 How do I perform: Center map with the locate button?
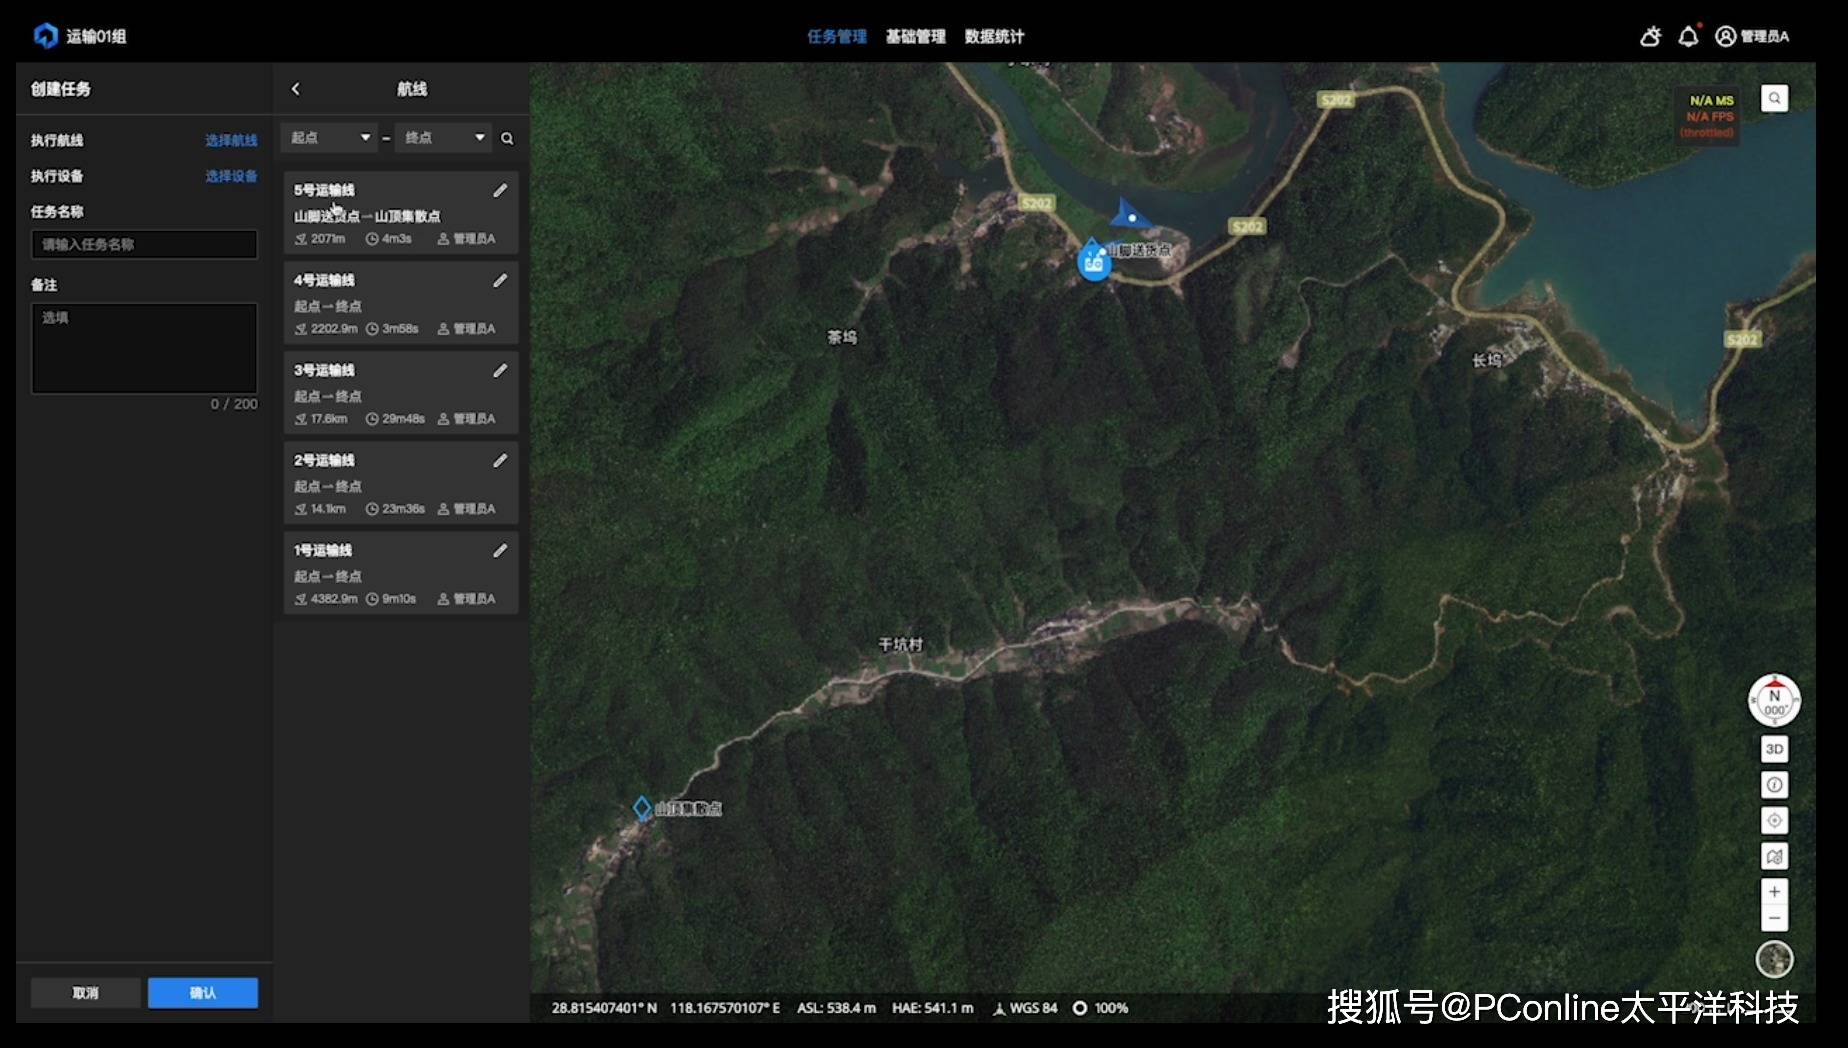coord(1775,821)
